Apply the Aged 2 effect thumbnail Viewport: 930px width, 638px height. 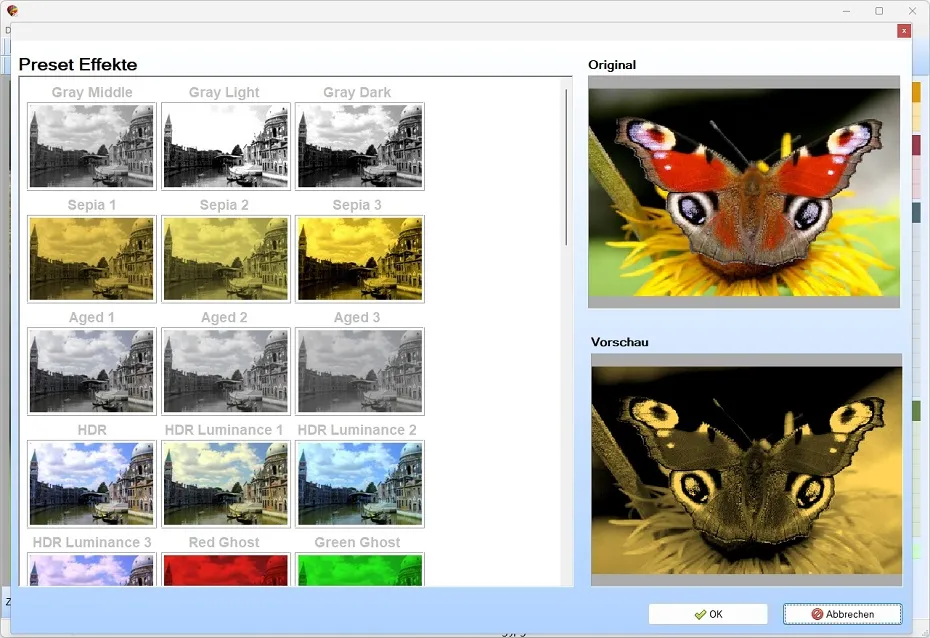coord(226,371)
